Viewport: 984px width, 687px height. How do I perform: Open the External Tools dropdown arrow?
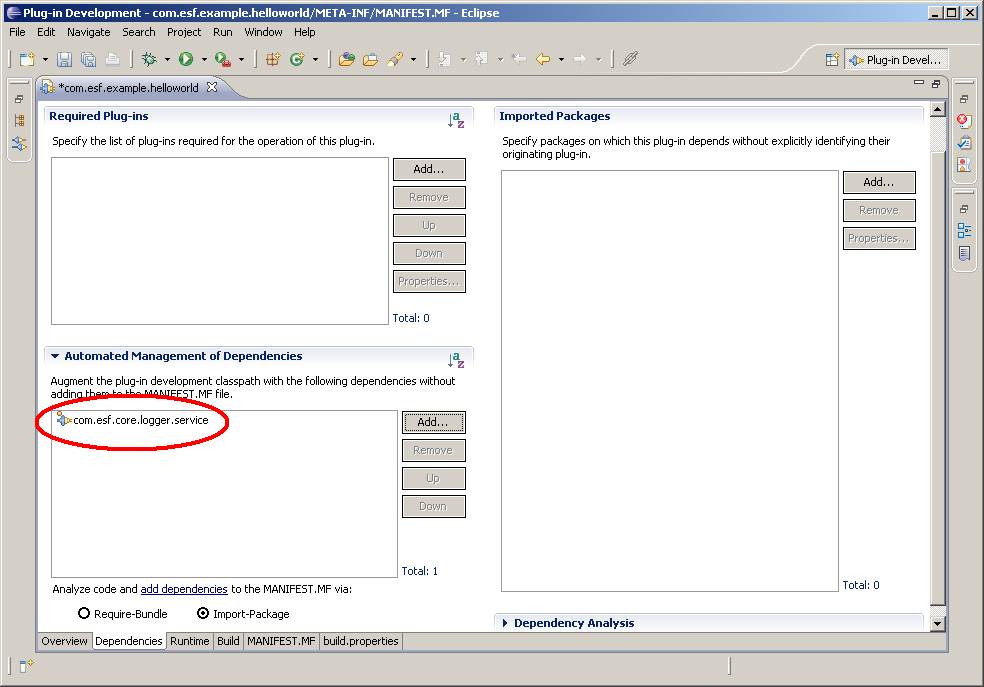pyautogui.click(x=241, y=60)
